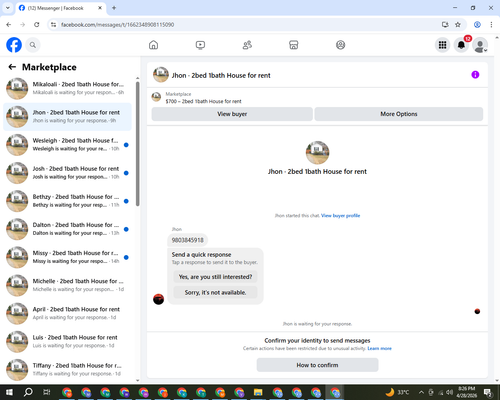Viewport: 500px width, 400px height.
Task: Click the View buyer button
Action: point(232,114)
